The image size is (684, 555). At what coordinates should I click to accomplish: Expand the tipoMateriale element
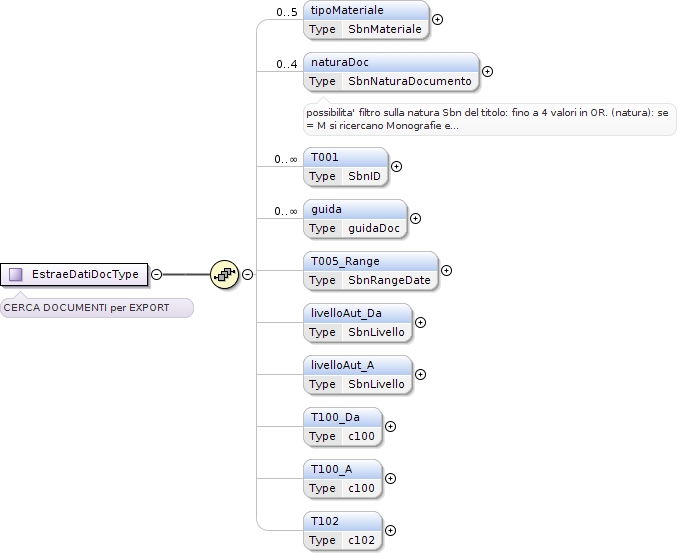[x=437, y=20]
